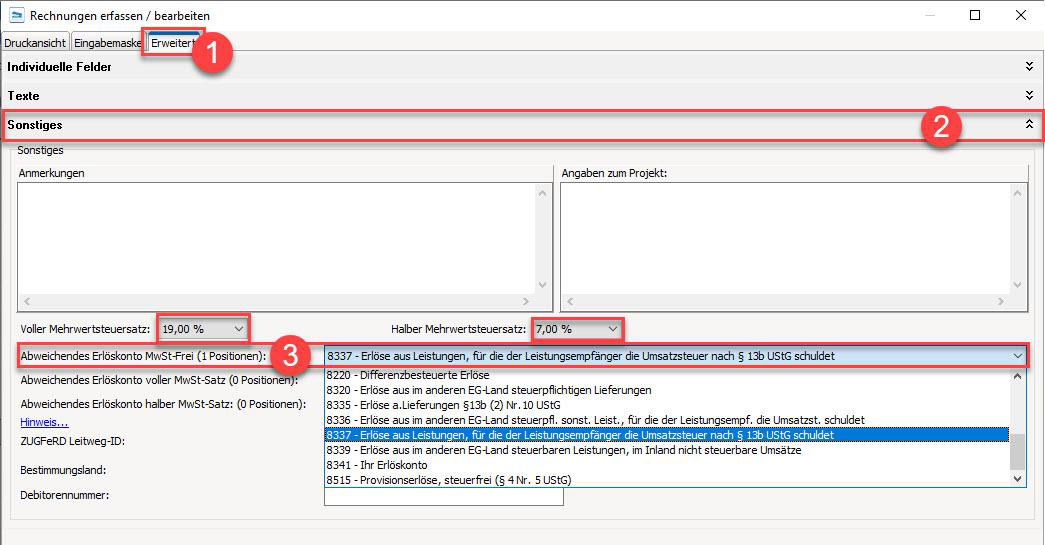This screenshot has width=1045, height=545.
Task: Select 8515 Provisionserlöse, steuerfrei option
Action: [x=452, y=480]
